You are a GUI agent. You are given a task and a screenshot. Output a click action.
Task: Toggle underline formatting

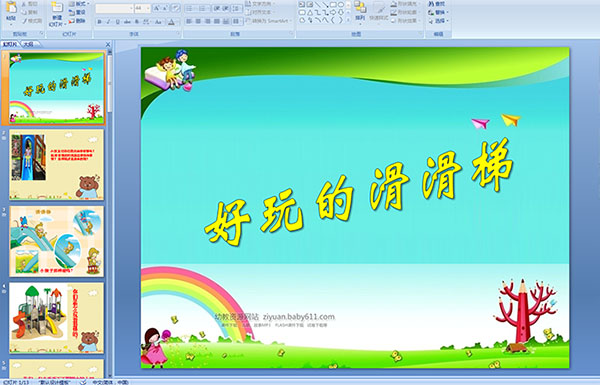(117, 22)
